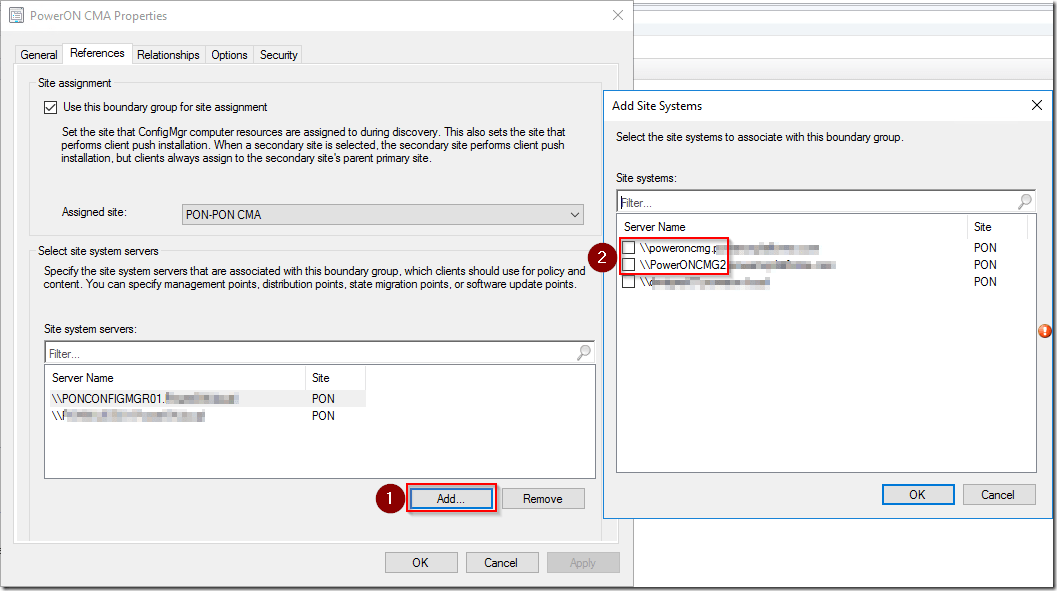Viewport: 1057px width, 591px height.
Task: Click OK in Add Site Systems dialog
Action: pos(917,494)
